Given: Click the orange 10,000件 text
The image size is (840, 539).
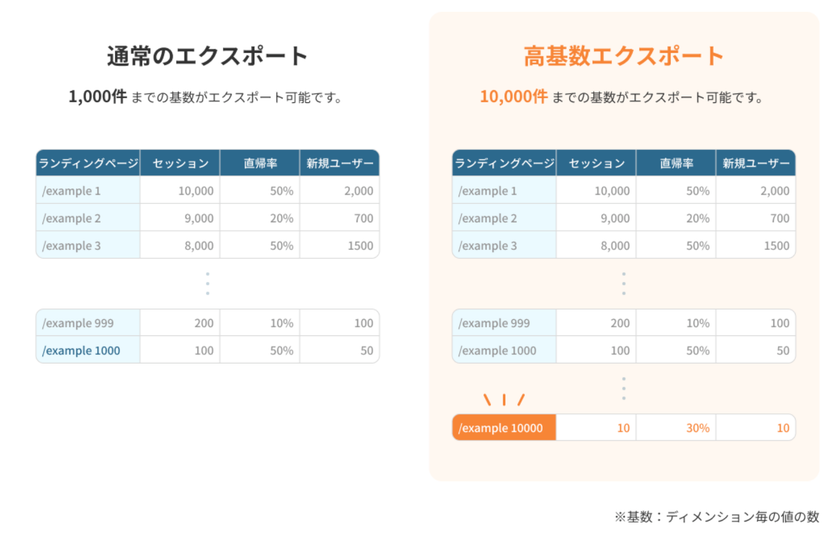Looking at the screenshot, I should click(x=514, y=96).
